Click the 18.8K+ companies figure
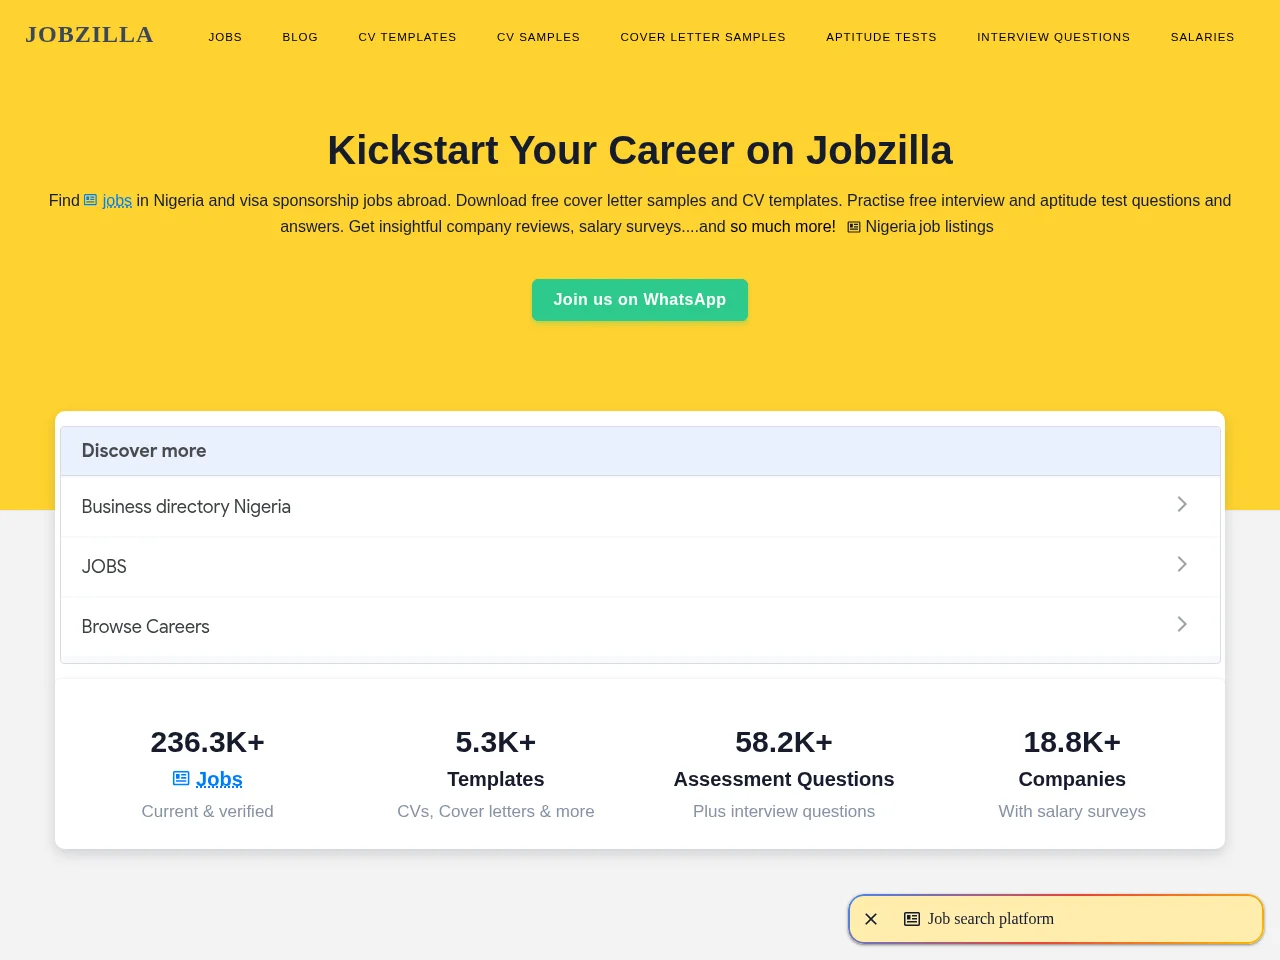The height and width of the screenshot is (960, 1280). pos(1072,742)
